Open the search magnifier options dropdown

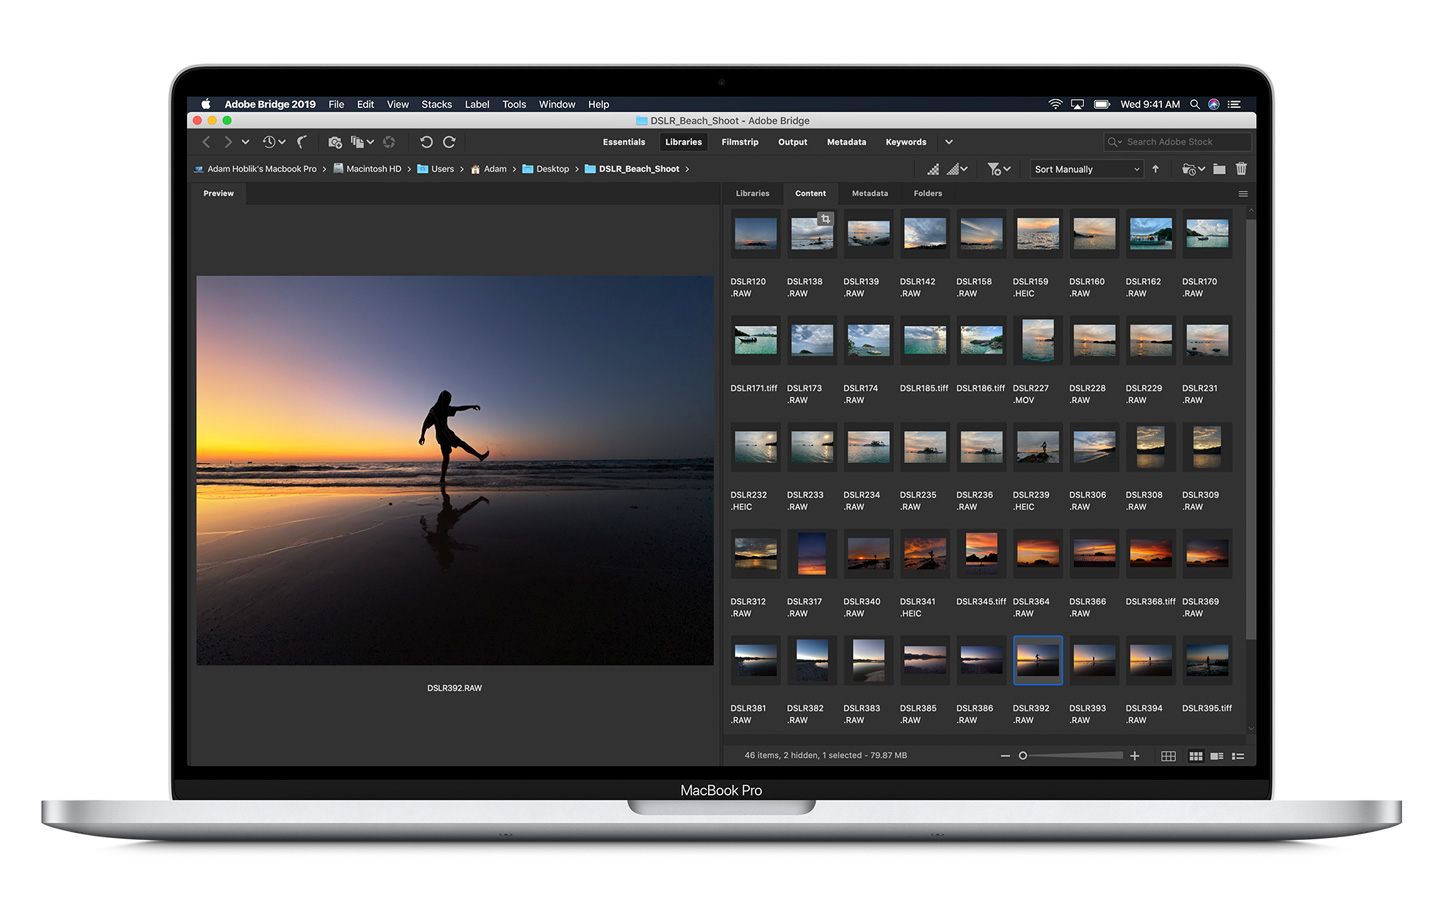pyautogui.click(x=1114, y=142)
